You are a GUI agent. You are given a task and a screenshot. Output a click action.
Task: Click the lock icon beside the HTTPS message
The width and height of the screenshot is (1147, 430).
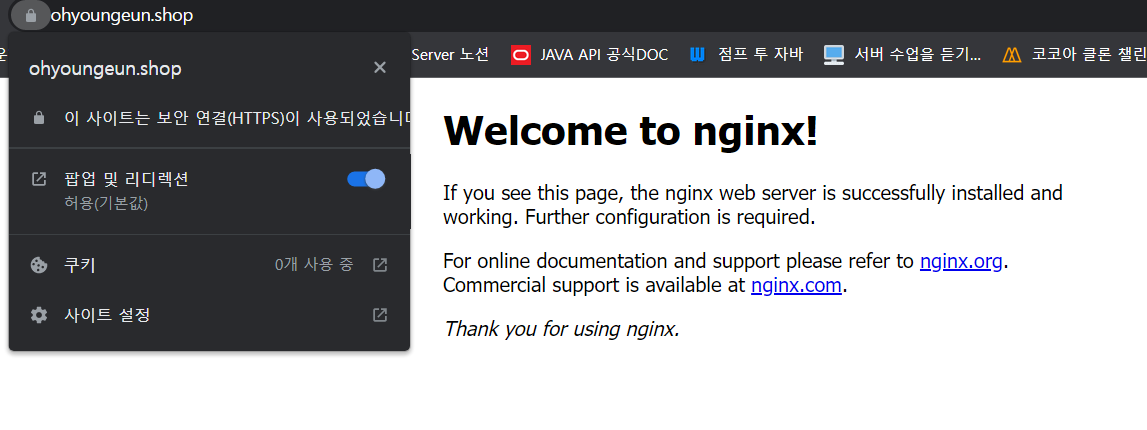[39, 118]
